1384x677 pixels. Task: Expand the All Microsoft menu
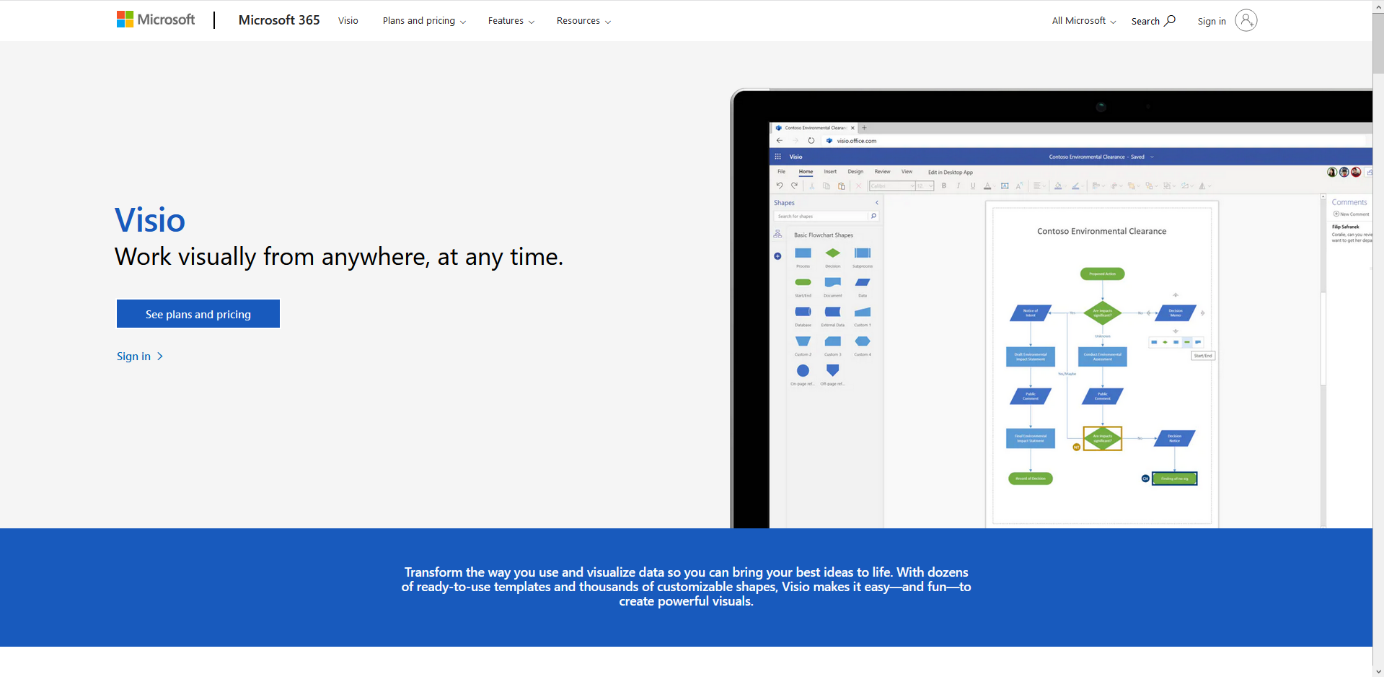pyautogui.click(x=1084, y=21)
